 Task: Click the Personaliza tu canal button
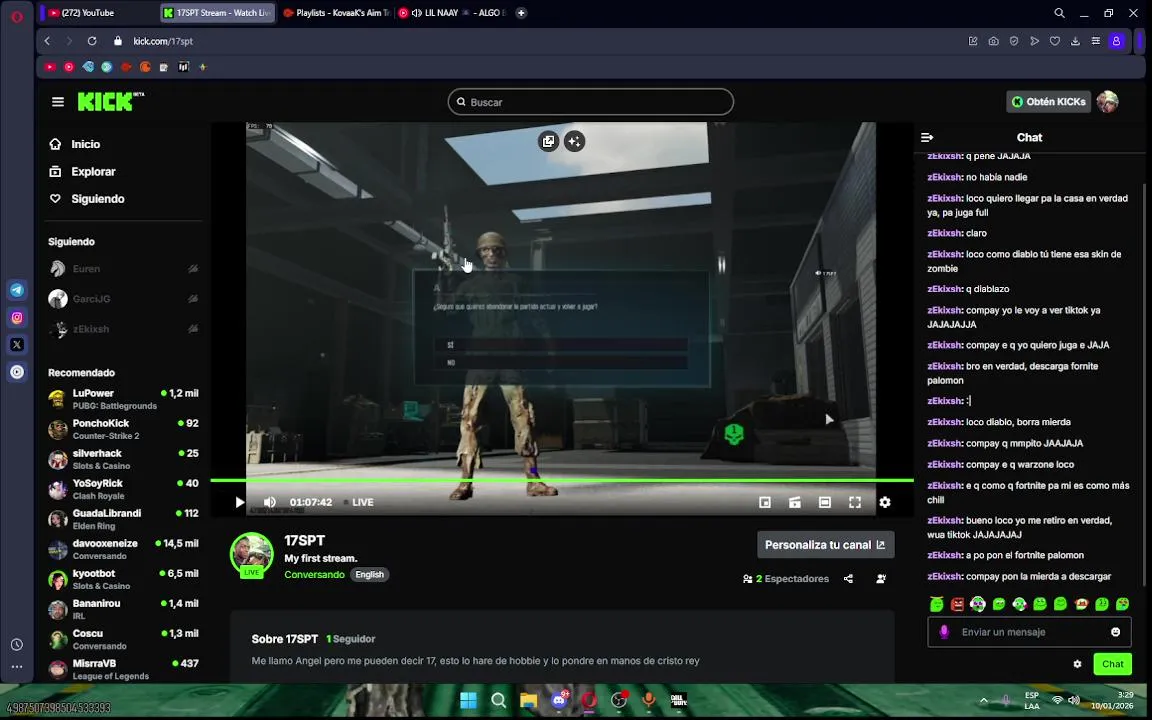tap(825, 544)
